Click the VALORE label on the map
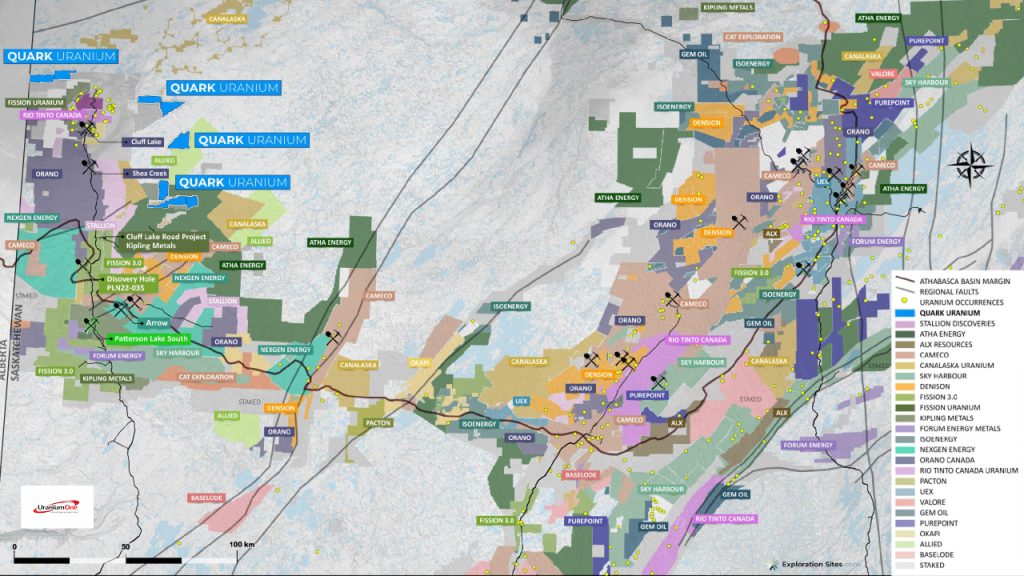 pos(882,74)
